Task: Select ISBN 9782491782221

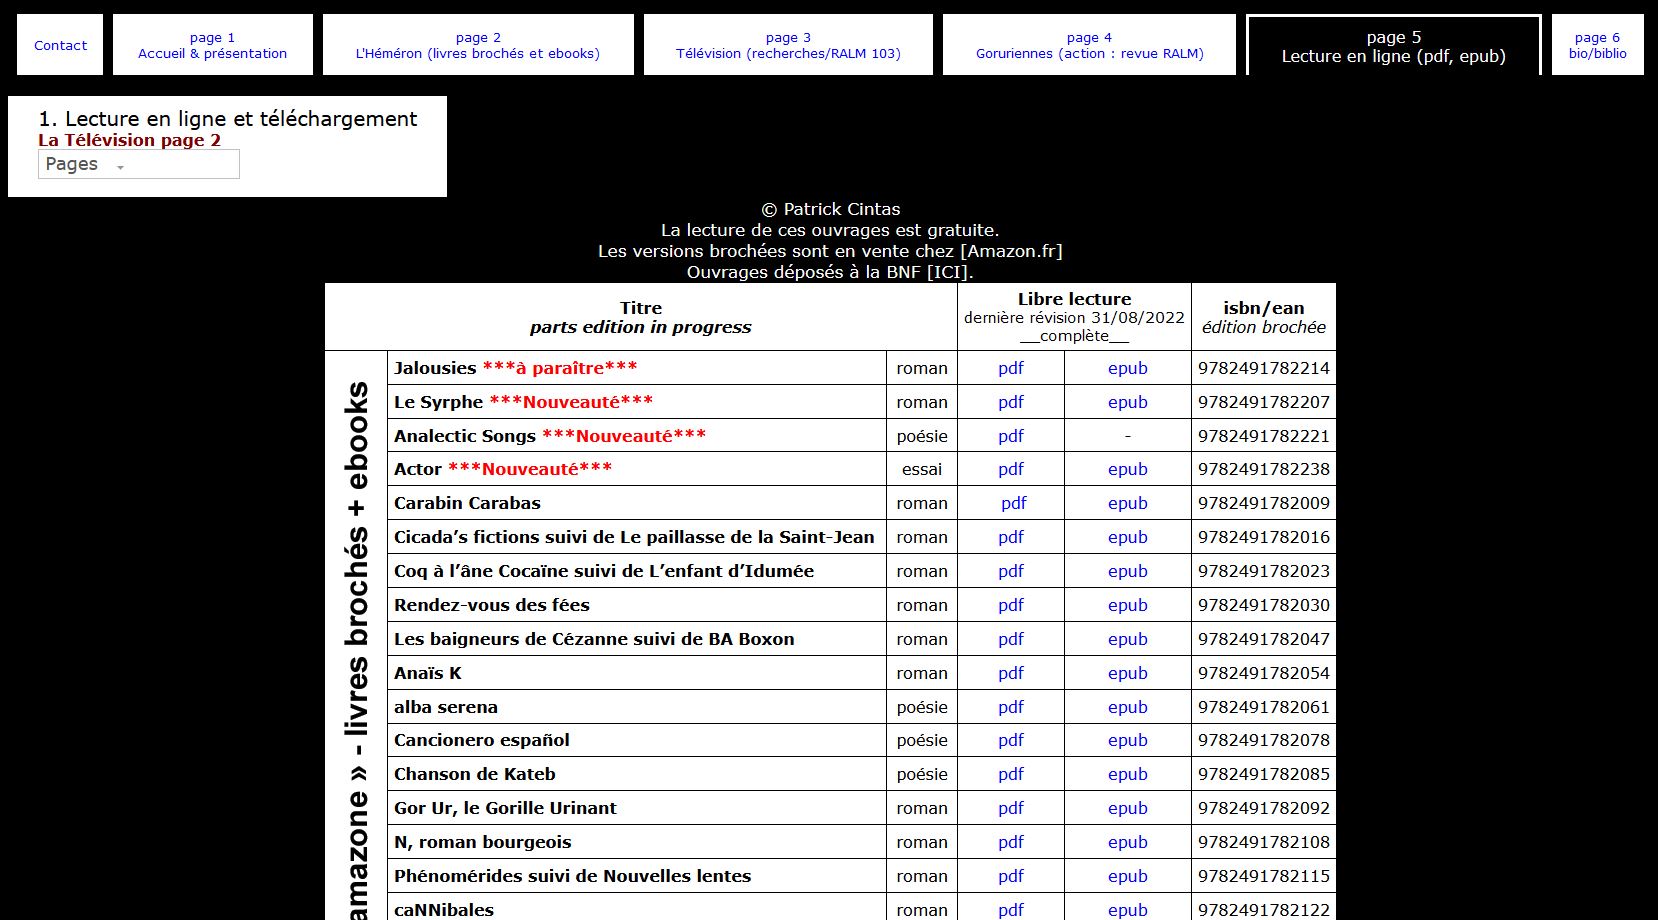Action: click(x=1264, y=436)
